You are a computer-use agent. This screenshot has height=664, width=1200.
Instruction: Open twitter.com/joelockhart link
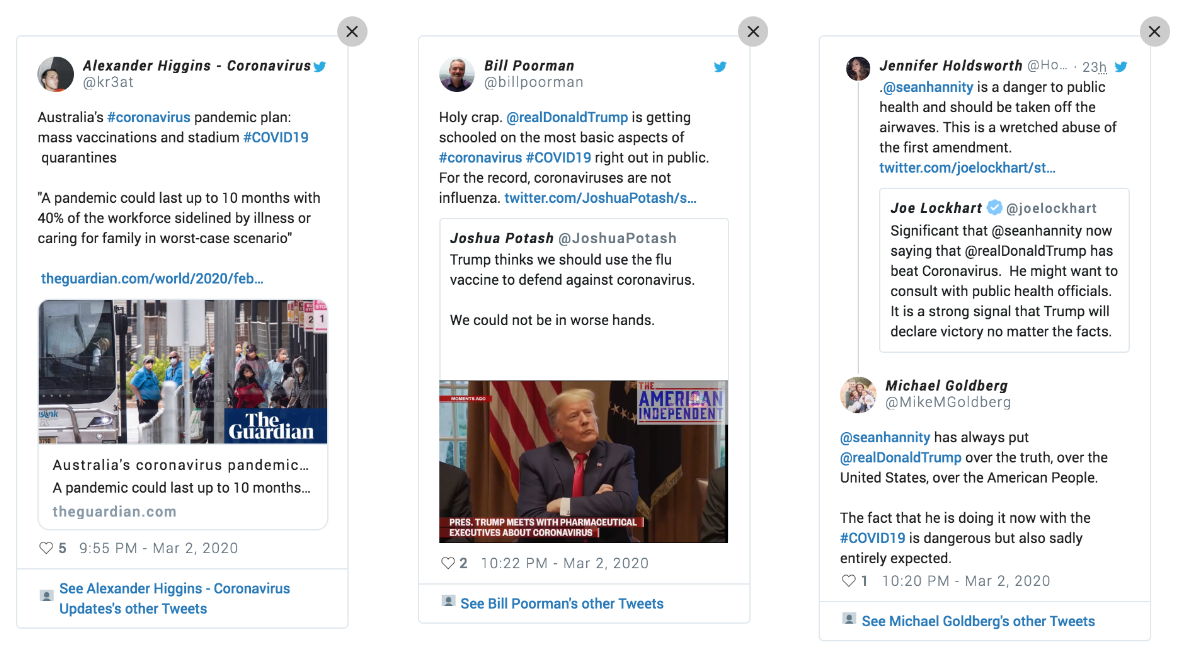pos(967,168)
